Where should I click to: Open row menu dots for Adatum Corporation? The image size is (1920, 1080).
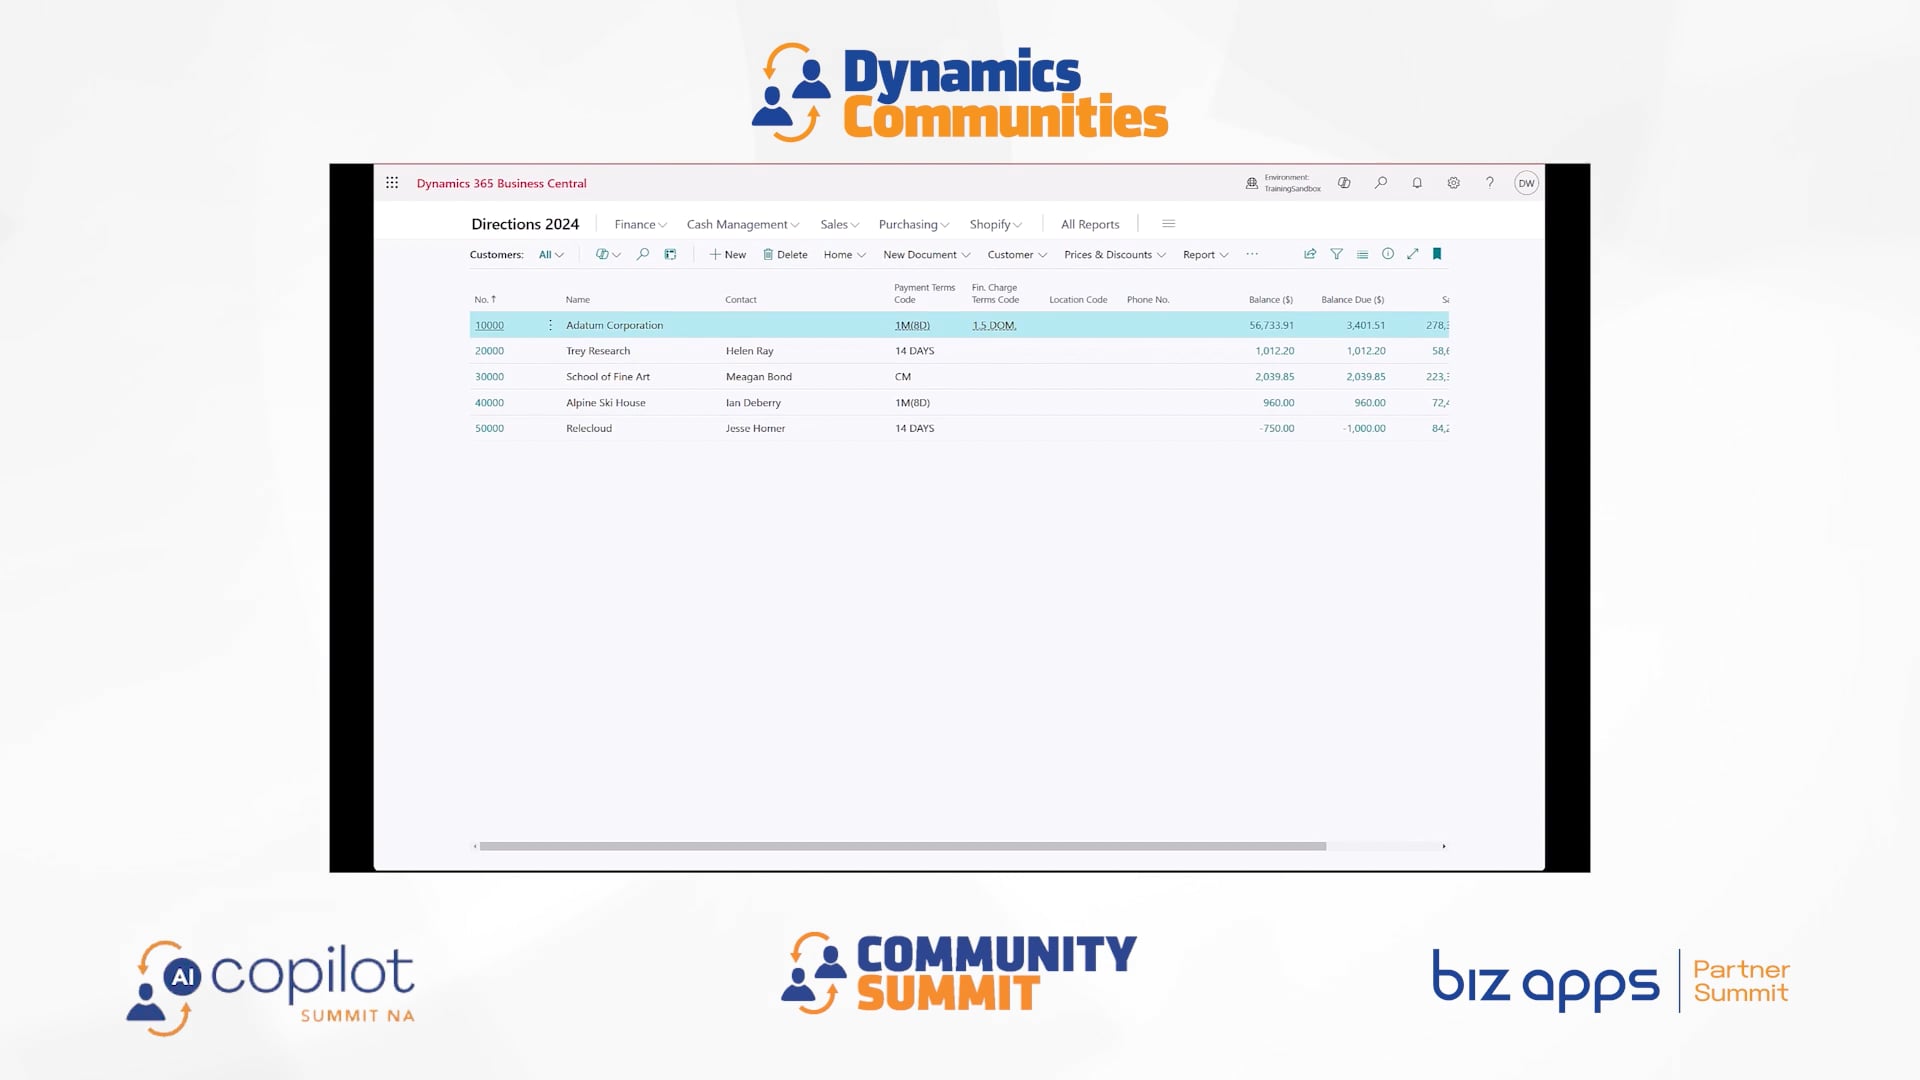(550, 325)
